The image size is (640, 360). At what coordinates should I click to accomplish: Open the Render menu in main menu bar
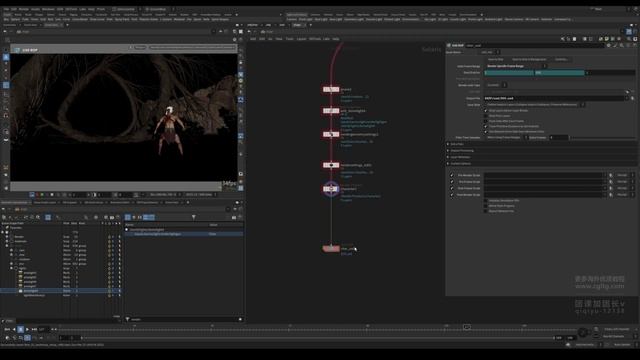[24, 9]
